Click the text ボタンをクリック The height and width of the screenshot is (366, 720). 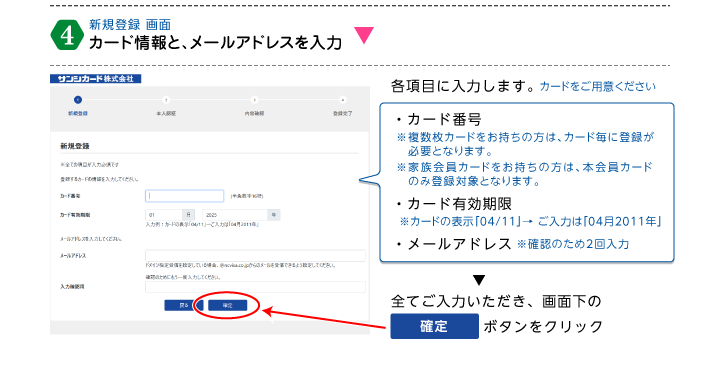(x=543, y=327)
